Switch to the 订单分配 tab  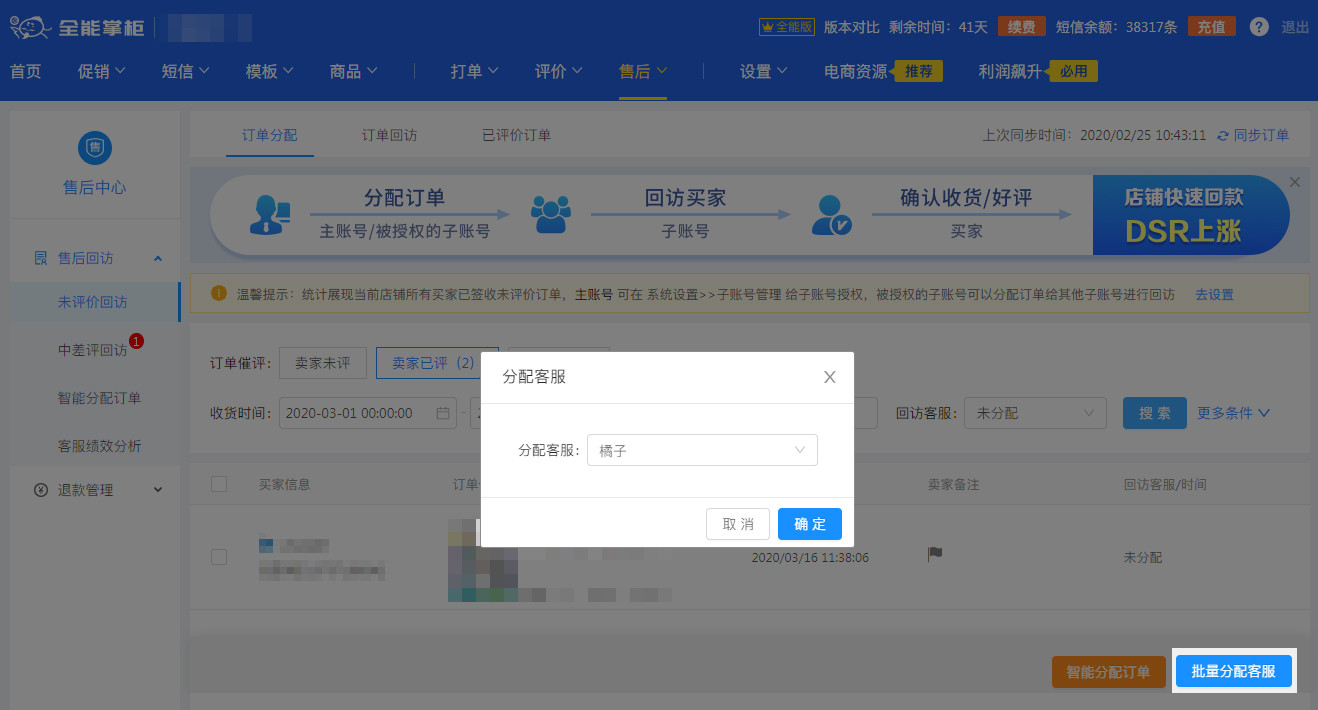coord(270,135)
